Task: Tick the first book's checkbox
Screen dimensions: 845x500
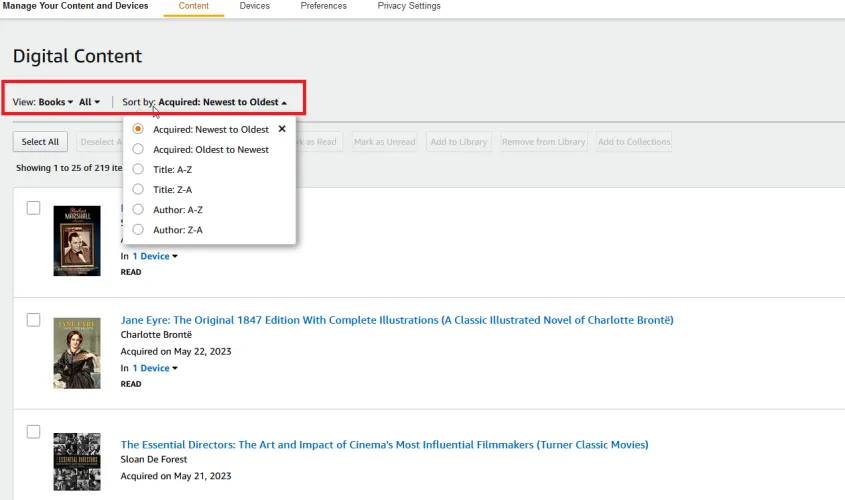Action: point(33,208)
